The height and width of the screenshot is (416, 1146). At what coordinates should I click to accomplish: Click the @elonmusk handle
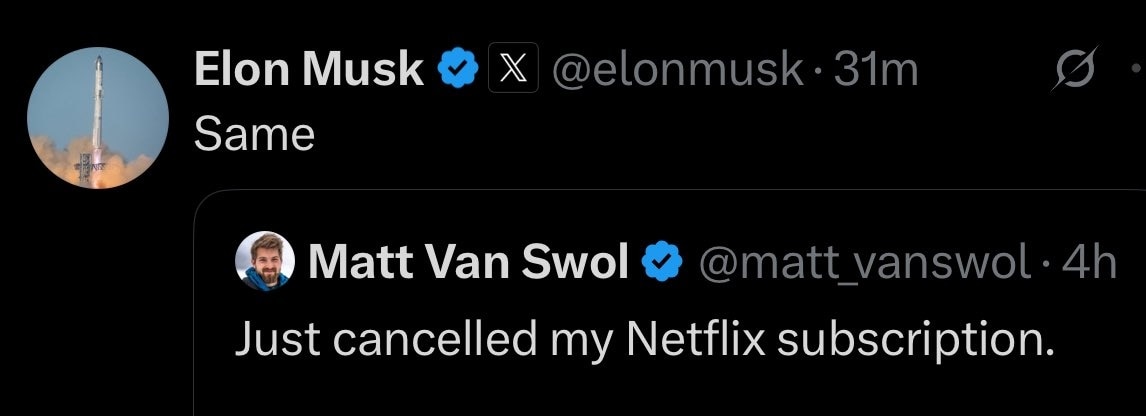coord(678,70)
